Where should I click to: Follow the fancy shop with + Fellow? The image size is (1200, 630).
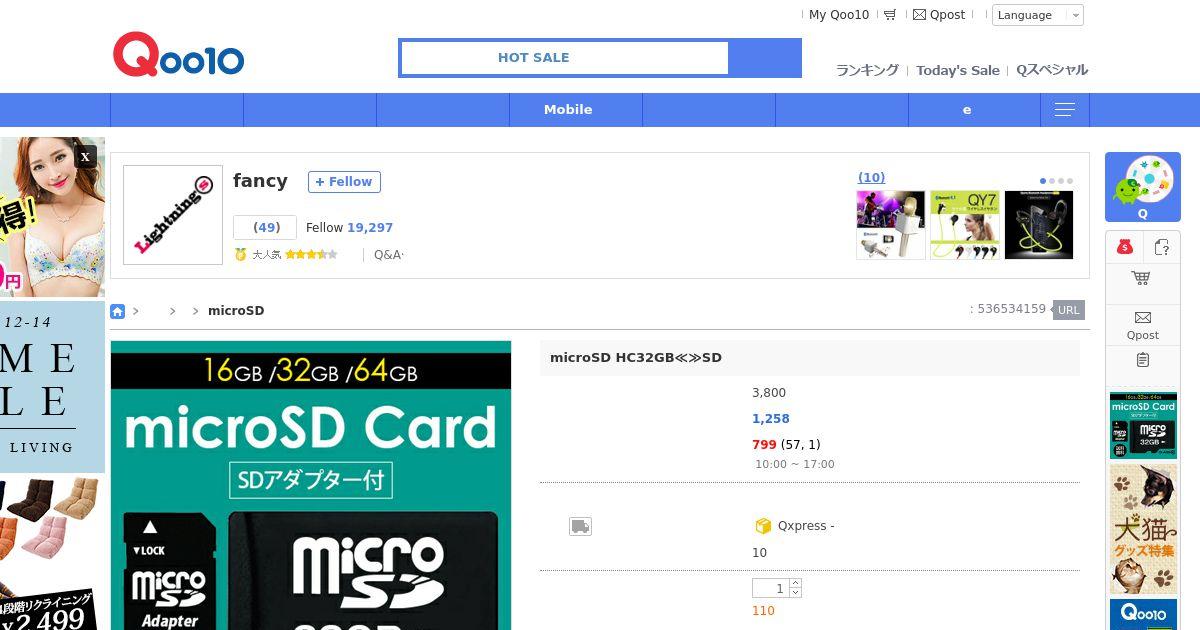coord(344,182)
